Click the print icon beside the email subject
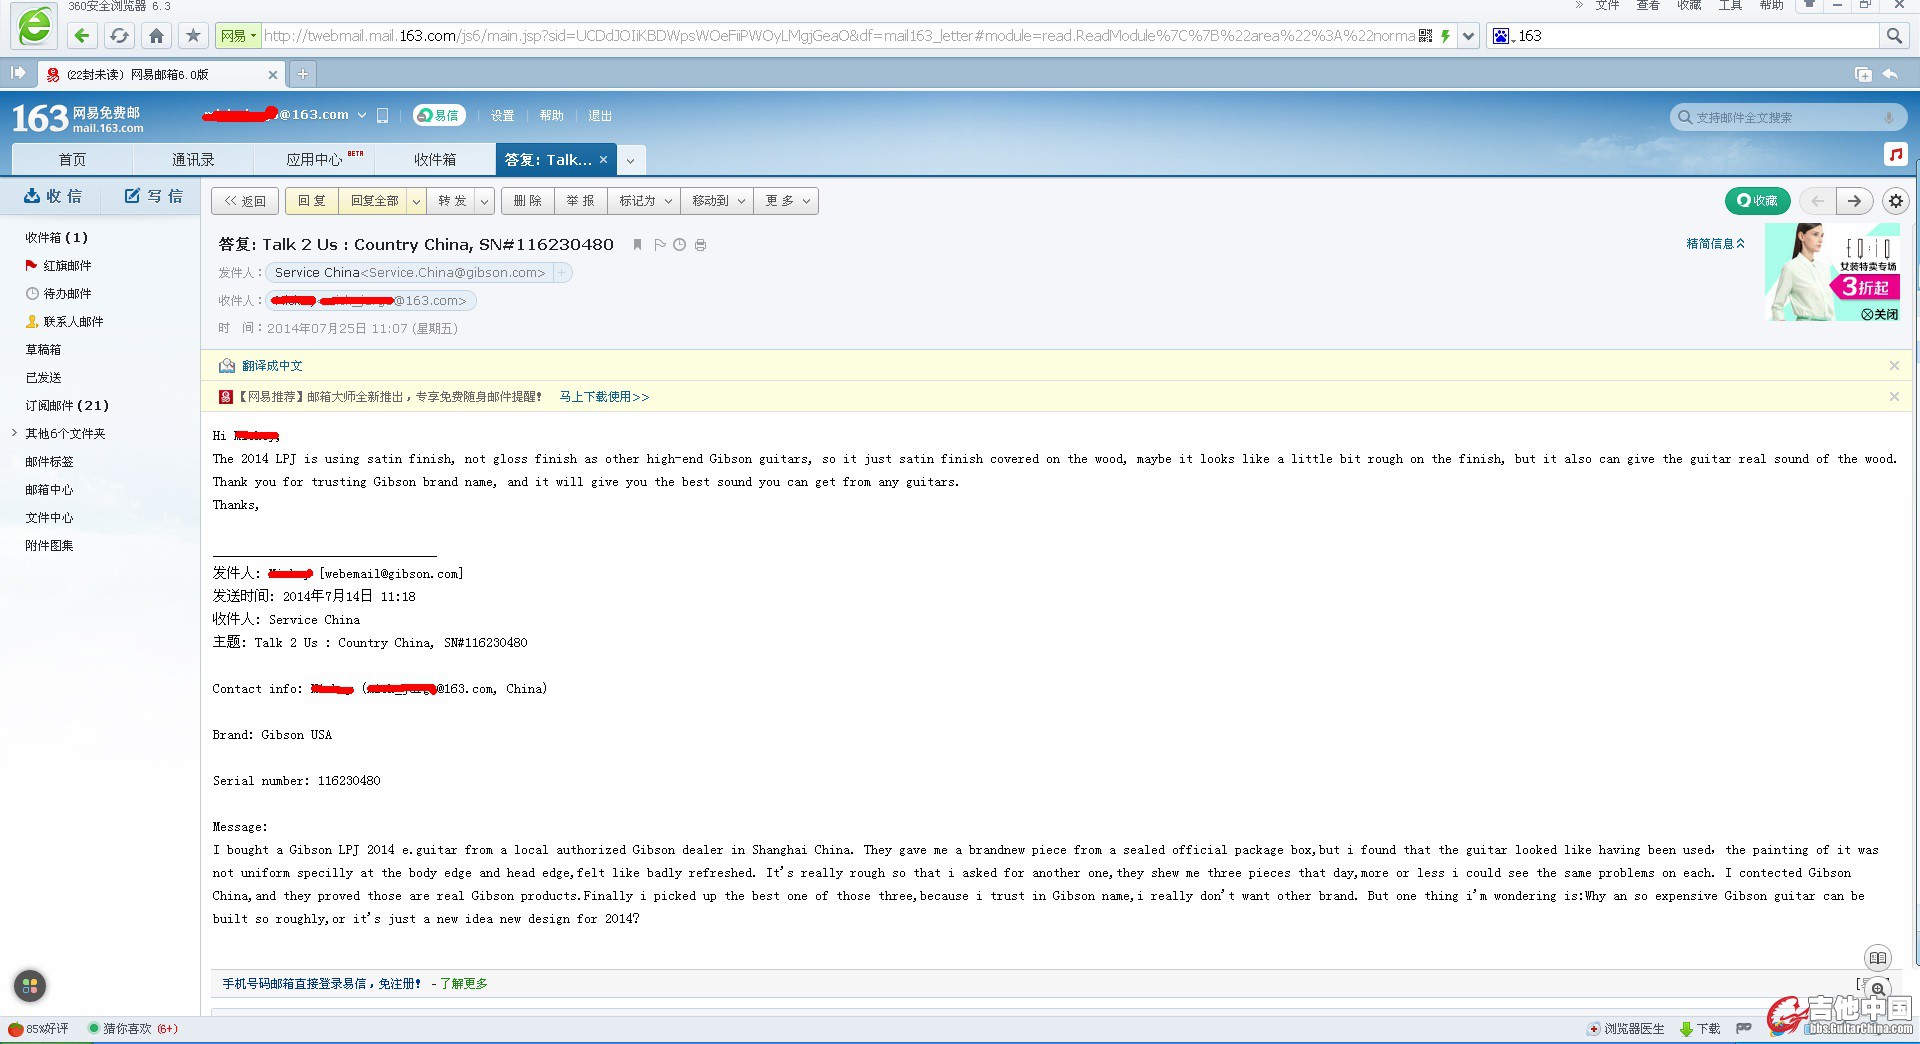 (x=700, y=245)
